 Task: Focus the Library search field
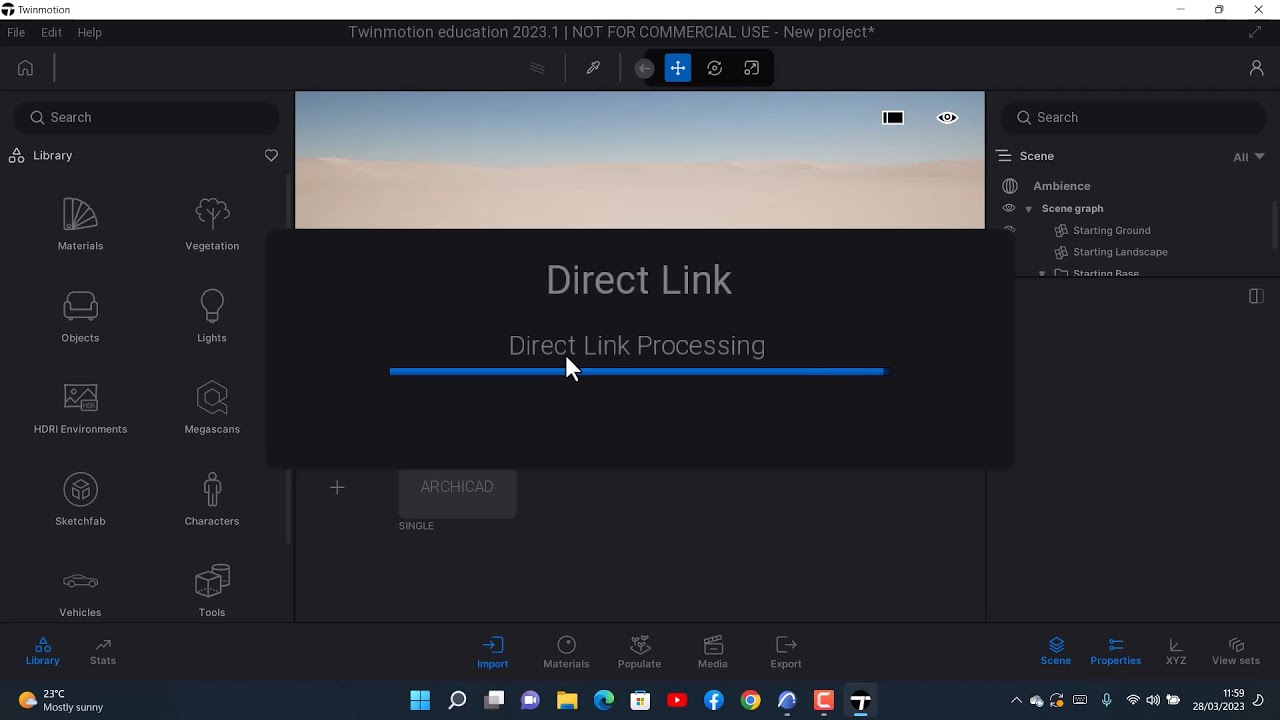[146, 117]
